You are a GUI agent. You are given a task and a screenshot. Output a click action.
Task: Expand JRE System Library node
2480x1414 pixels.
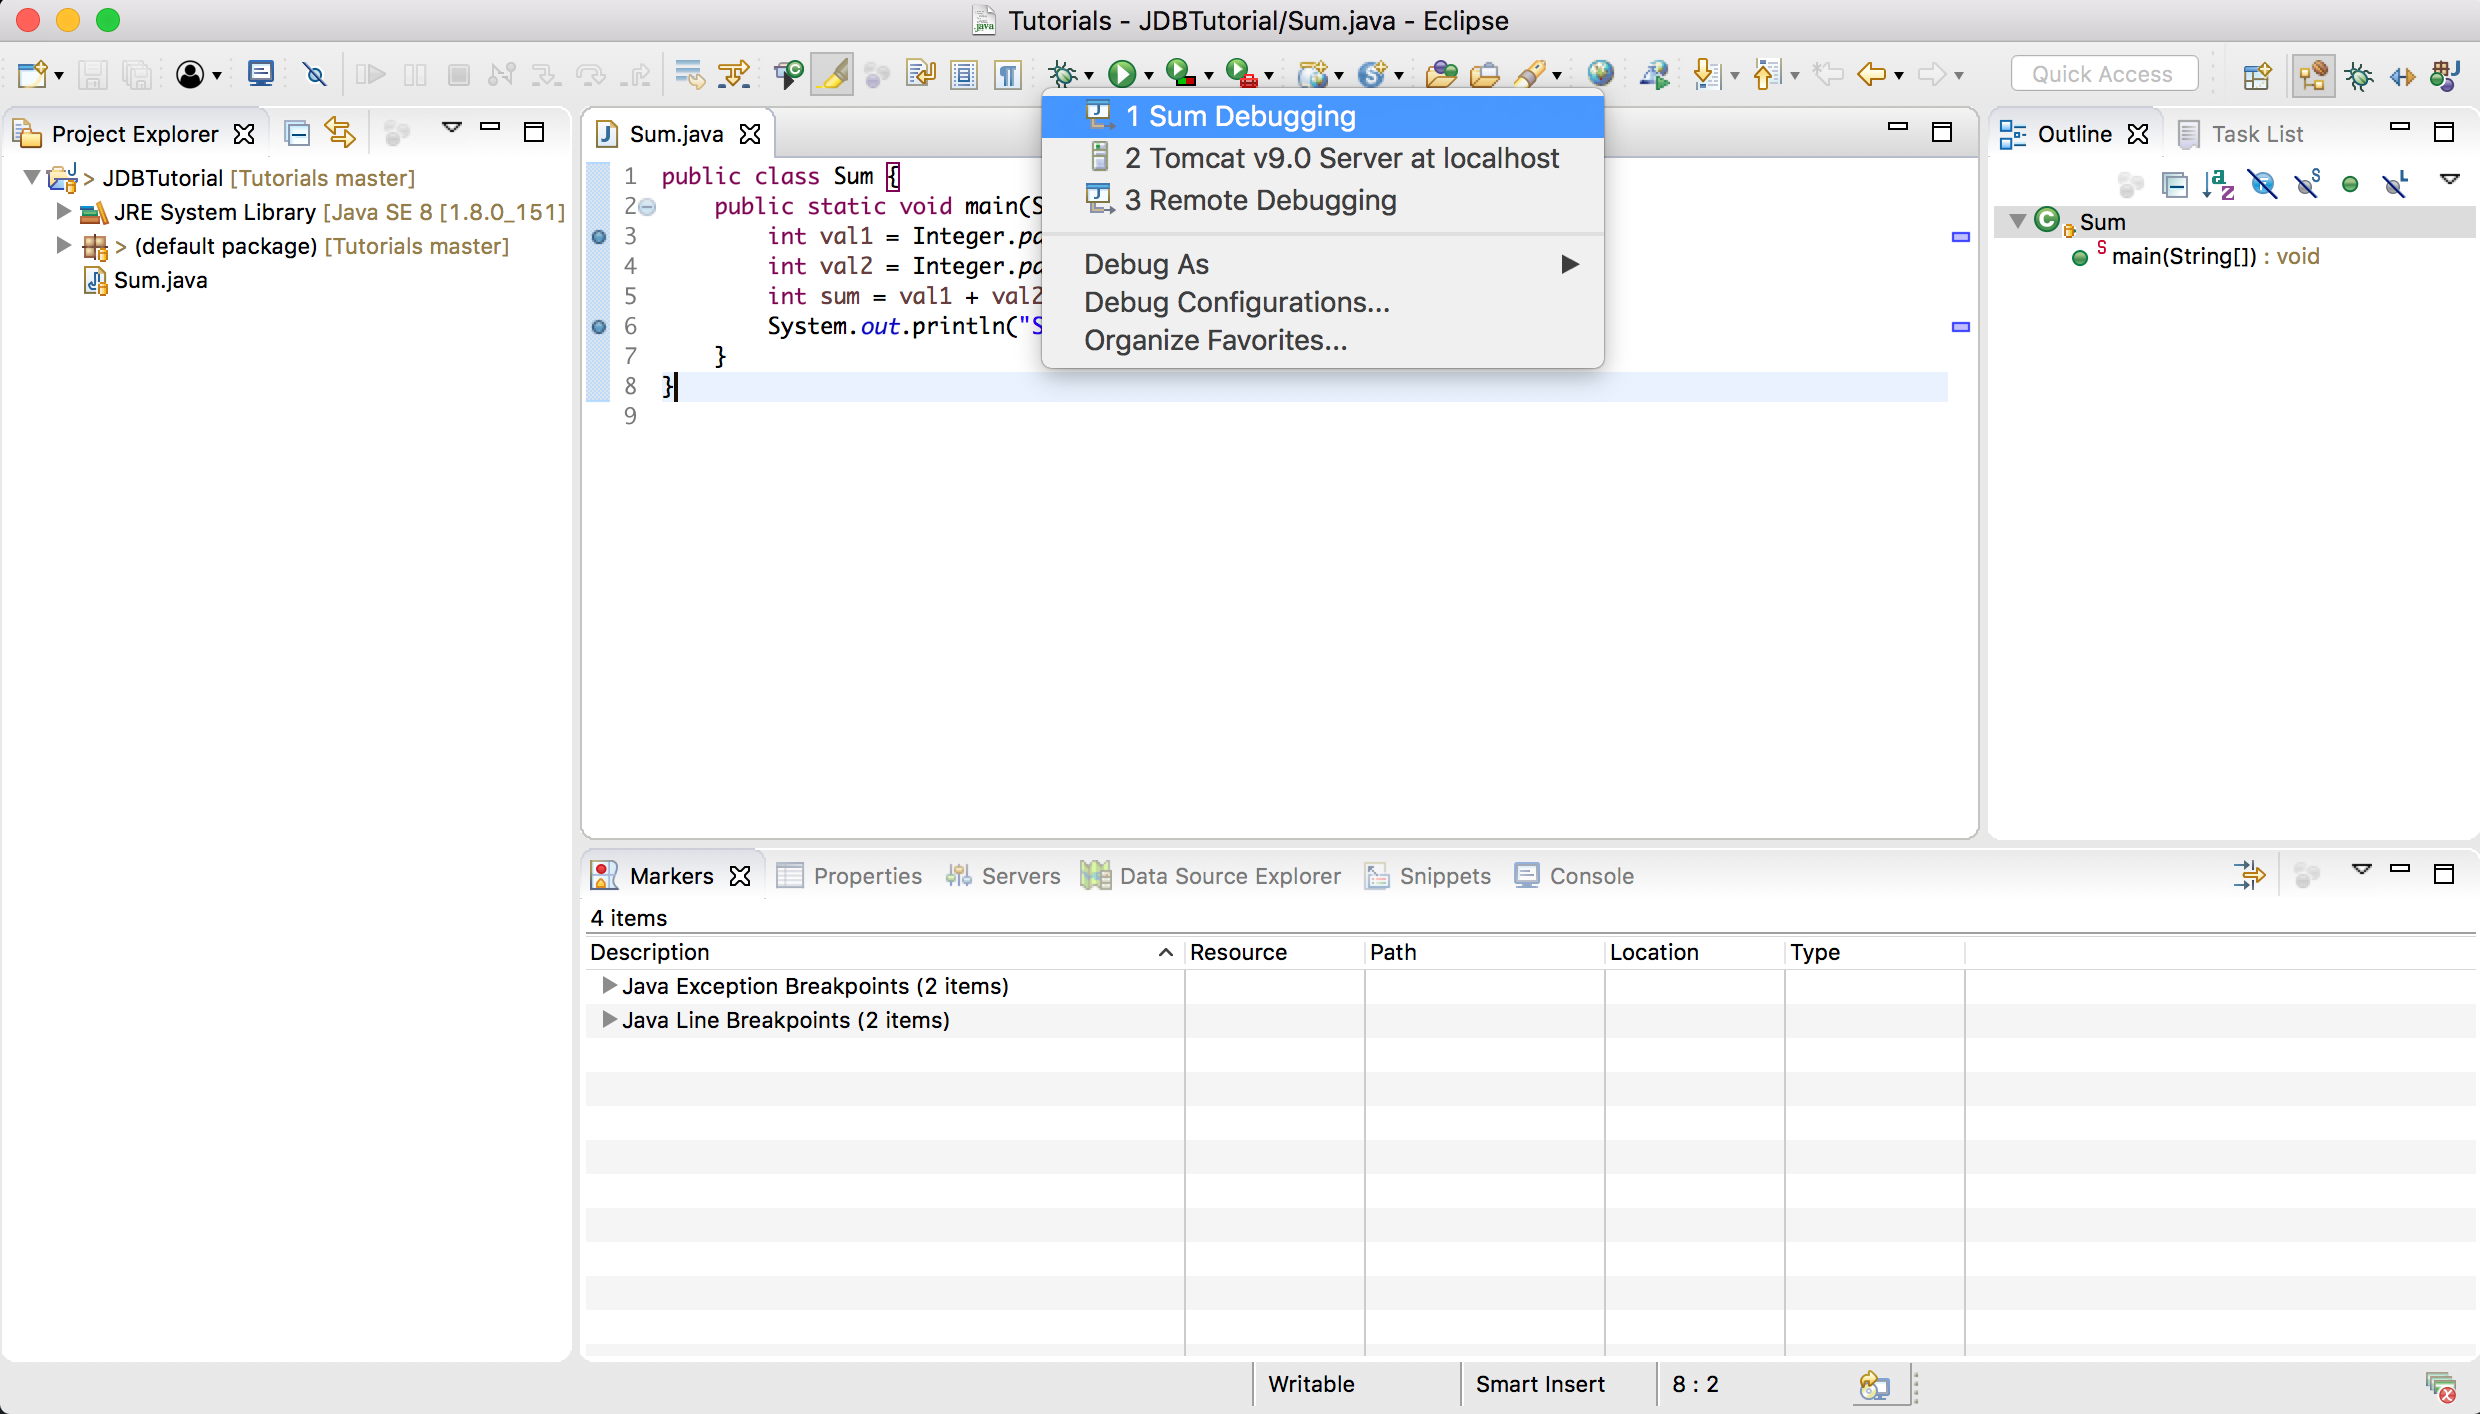[64, 211]
